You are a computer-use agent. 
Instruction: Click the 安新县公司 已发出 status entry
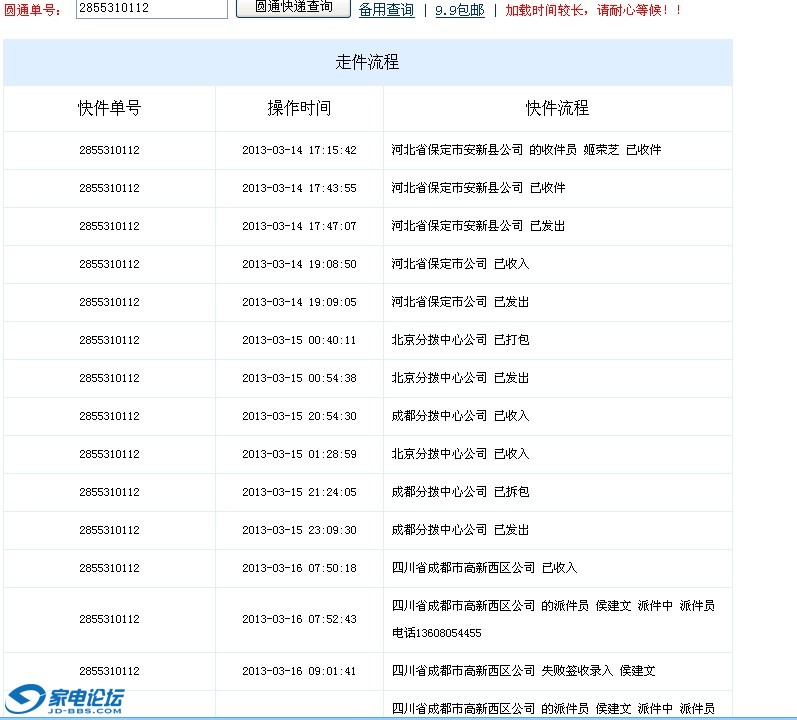478,226
